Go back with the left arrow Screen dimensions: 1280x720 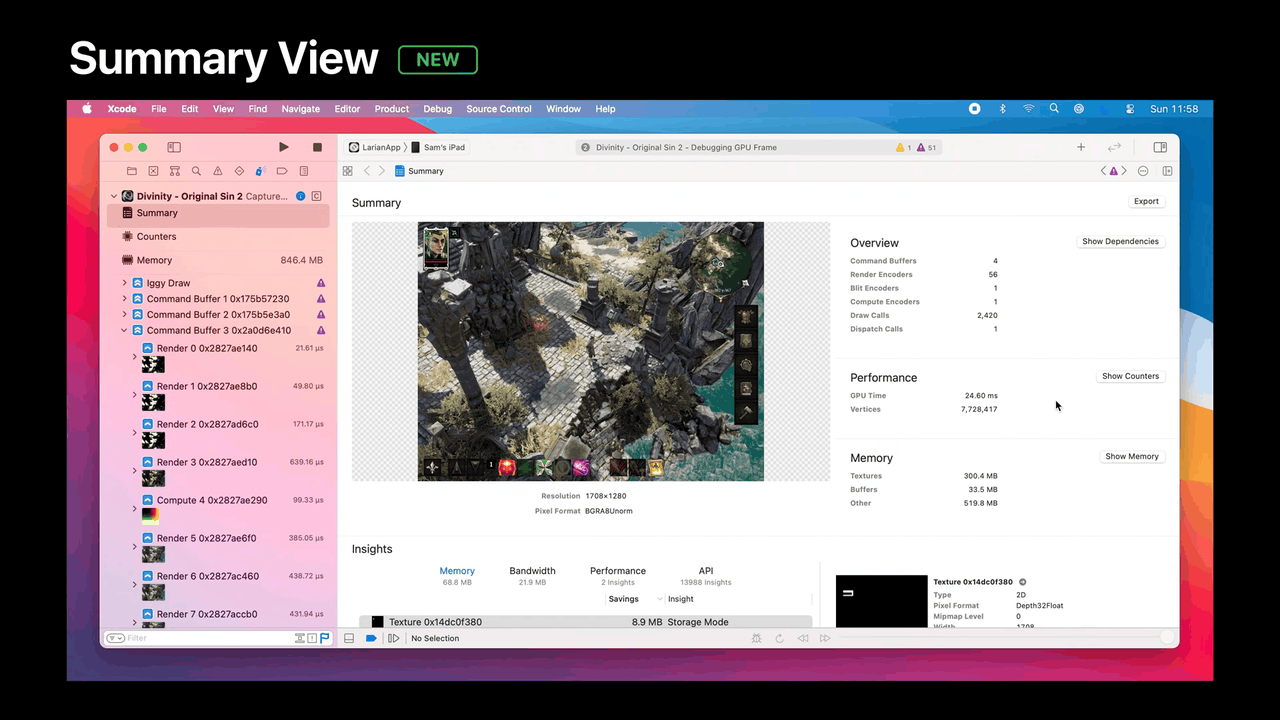click(367, 171)
